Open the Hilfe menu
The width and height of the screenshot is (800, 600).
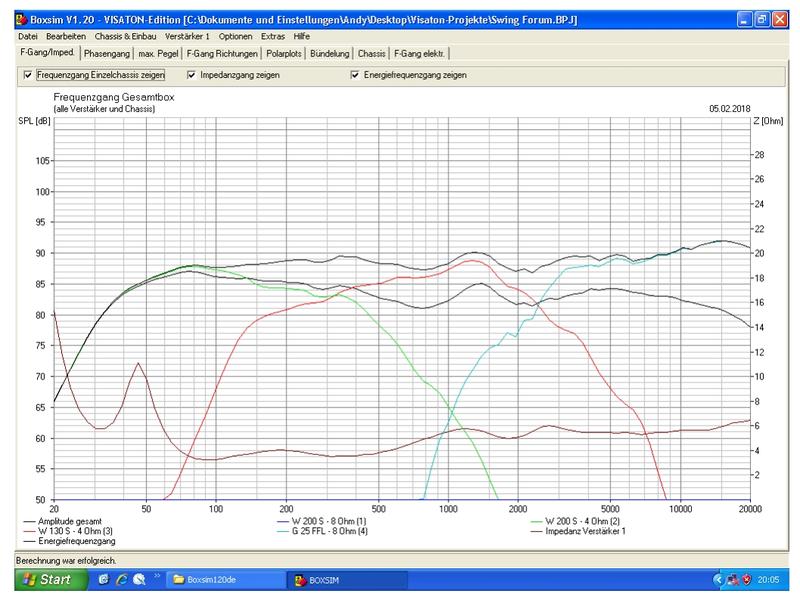pyautogui.click(x=301, y=36)
